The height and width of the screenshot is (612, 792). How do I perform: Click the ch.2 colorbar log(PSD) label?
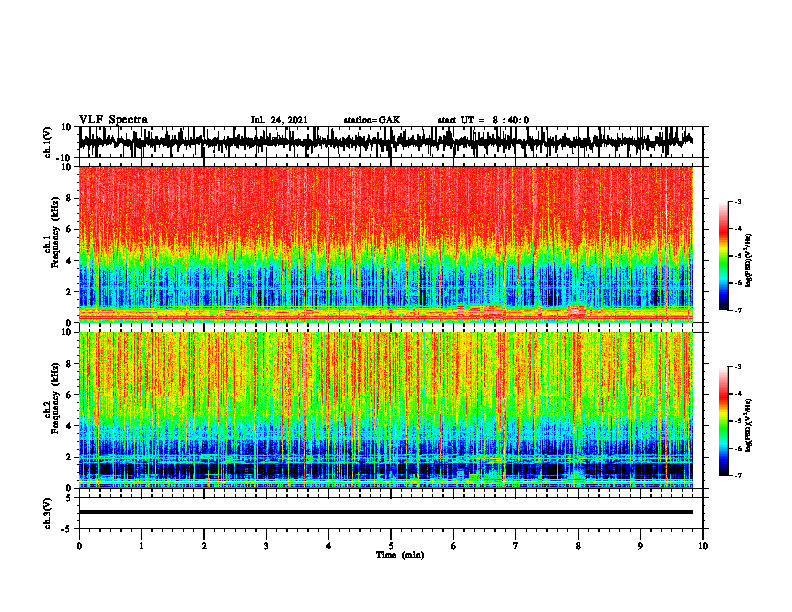click(x=748, y=424)
